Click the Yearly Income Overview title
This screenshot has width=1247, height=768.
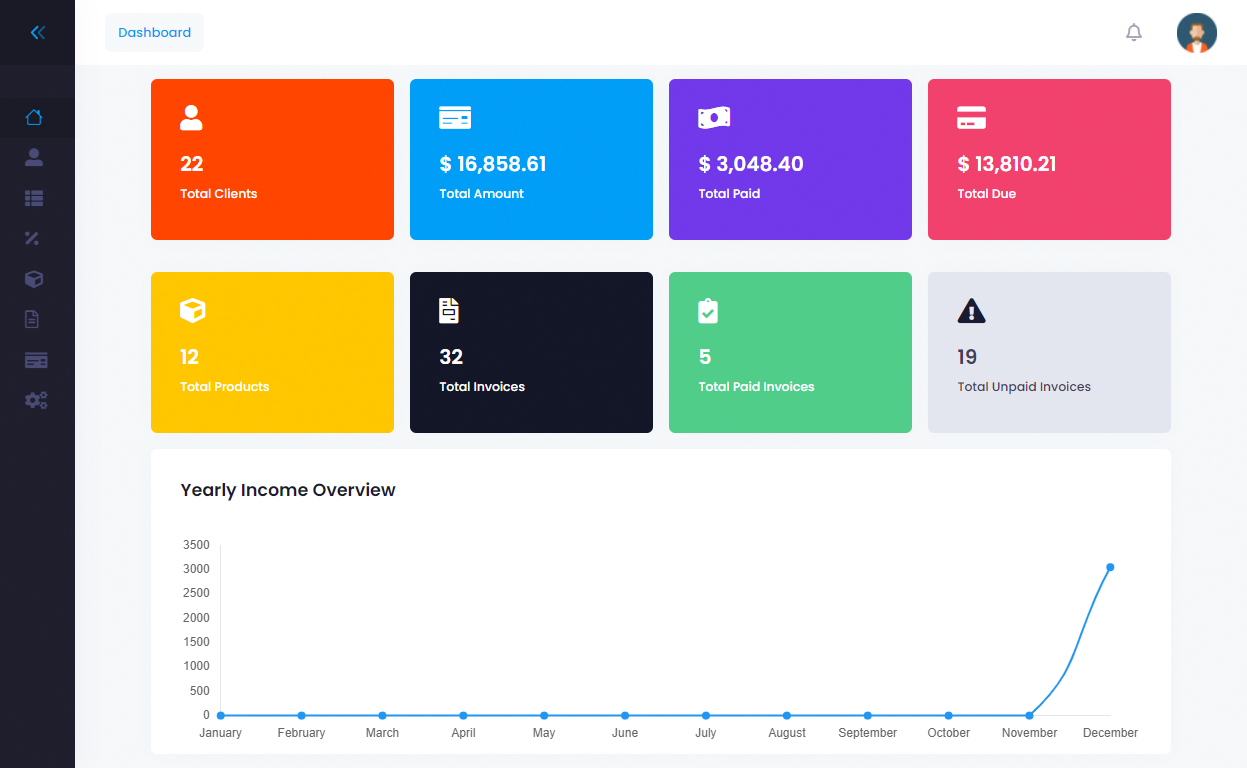coord(288,490)
